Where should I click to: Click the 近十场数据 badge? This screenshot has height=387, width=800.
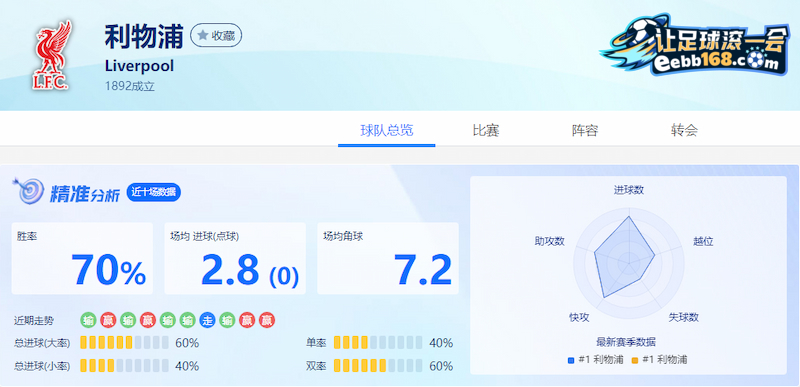[x=154, y=192]
